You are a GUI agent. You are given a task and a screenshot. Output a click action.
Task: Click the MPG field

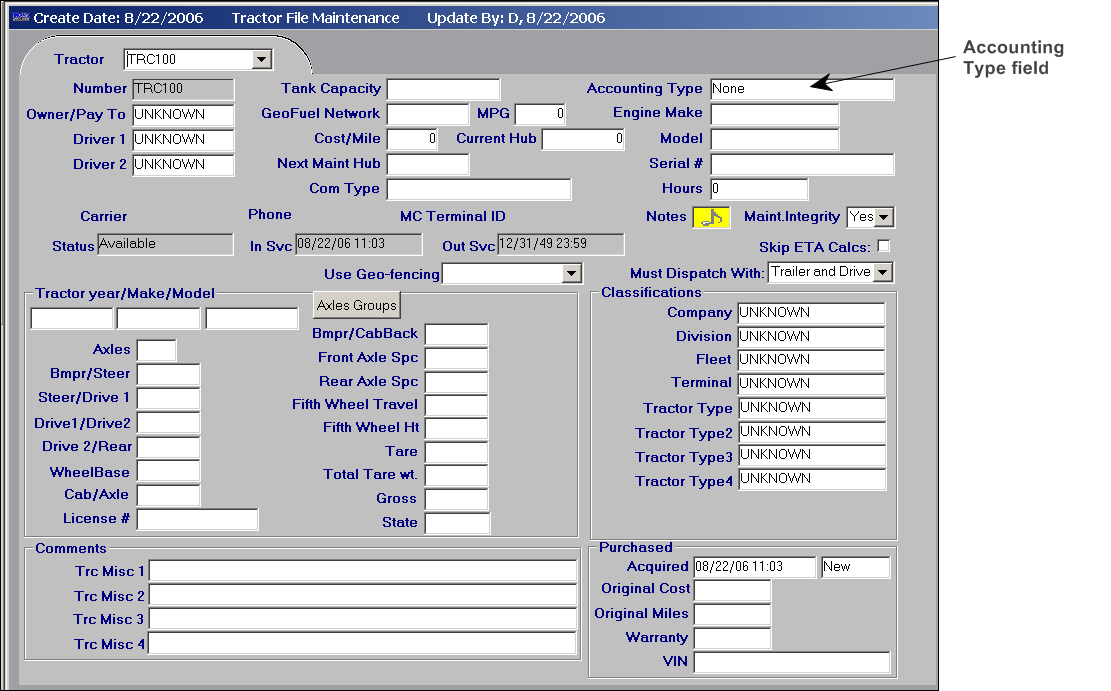tap(540, 114)
